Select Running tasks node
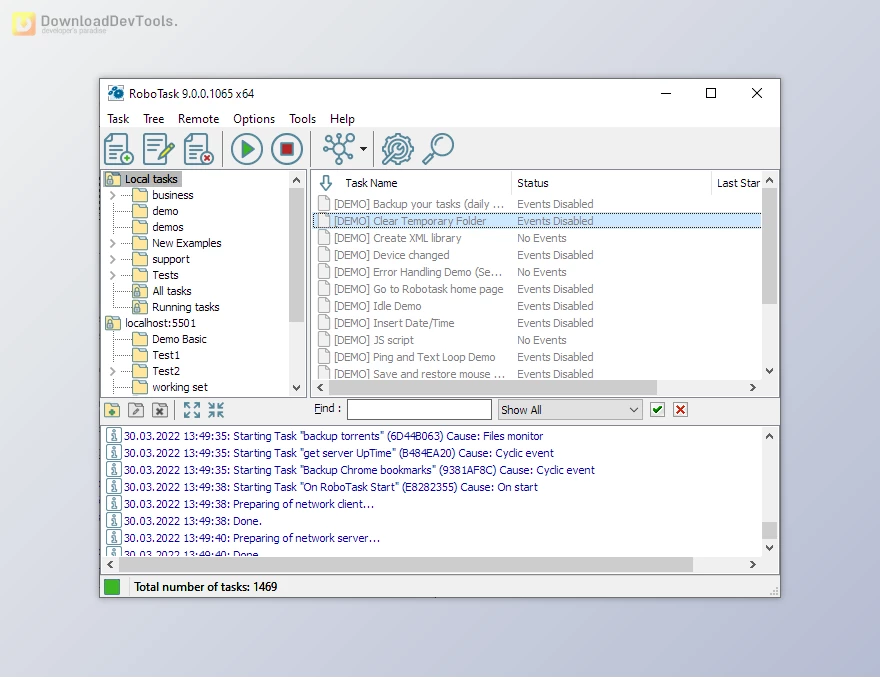This screenshot has height=677, width=880. [185, 307]
